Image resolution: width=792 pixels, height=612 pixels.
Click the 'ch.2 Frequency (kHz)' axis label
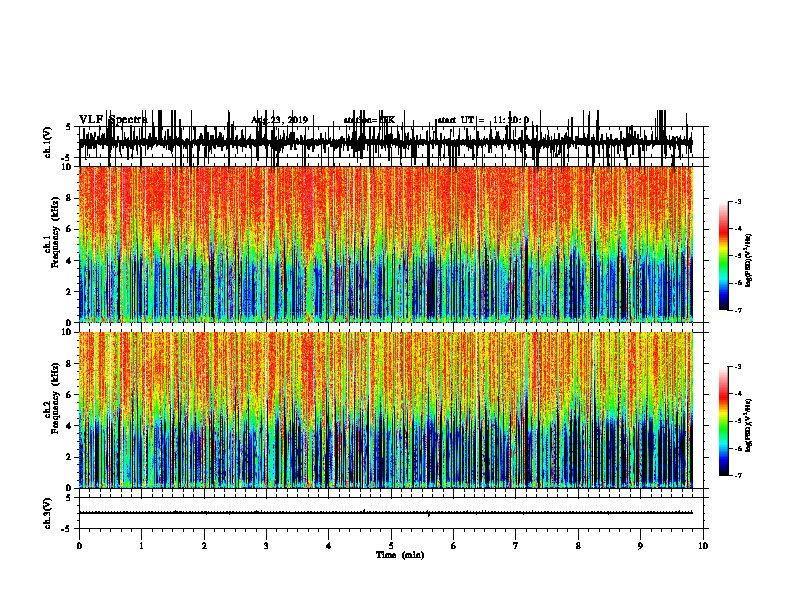point(52,398)
